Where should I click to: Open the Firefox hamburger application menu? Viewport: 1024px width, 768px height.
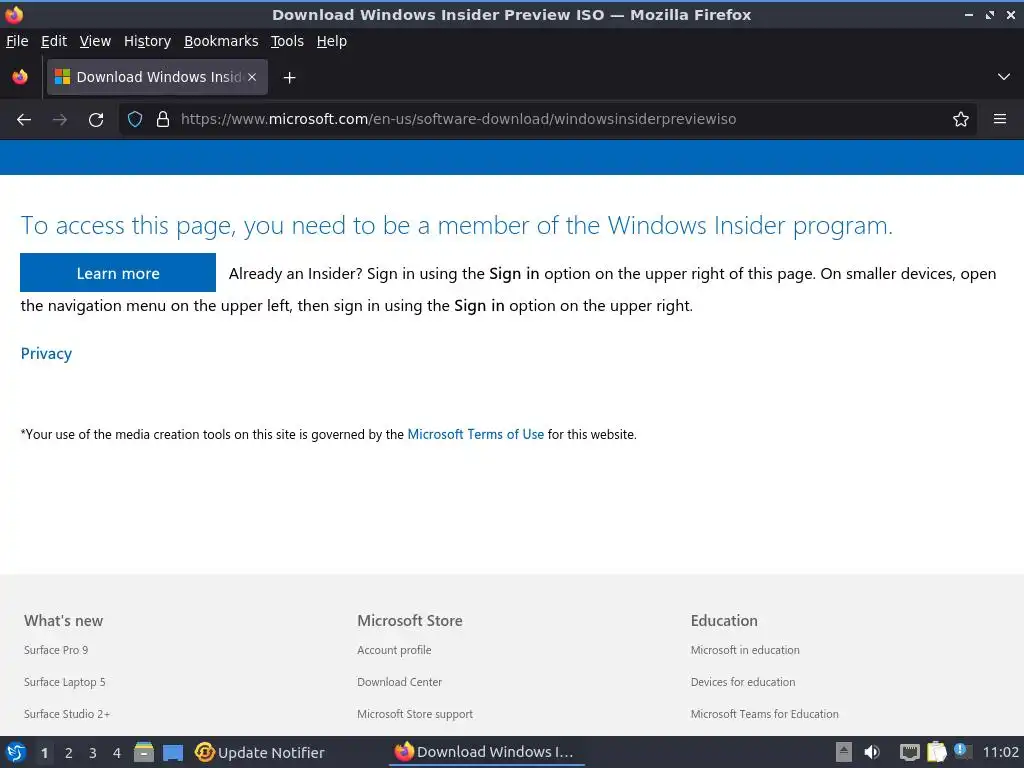[1000, 120]
